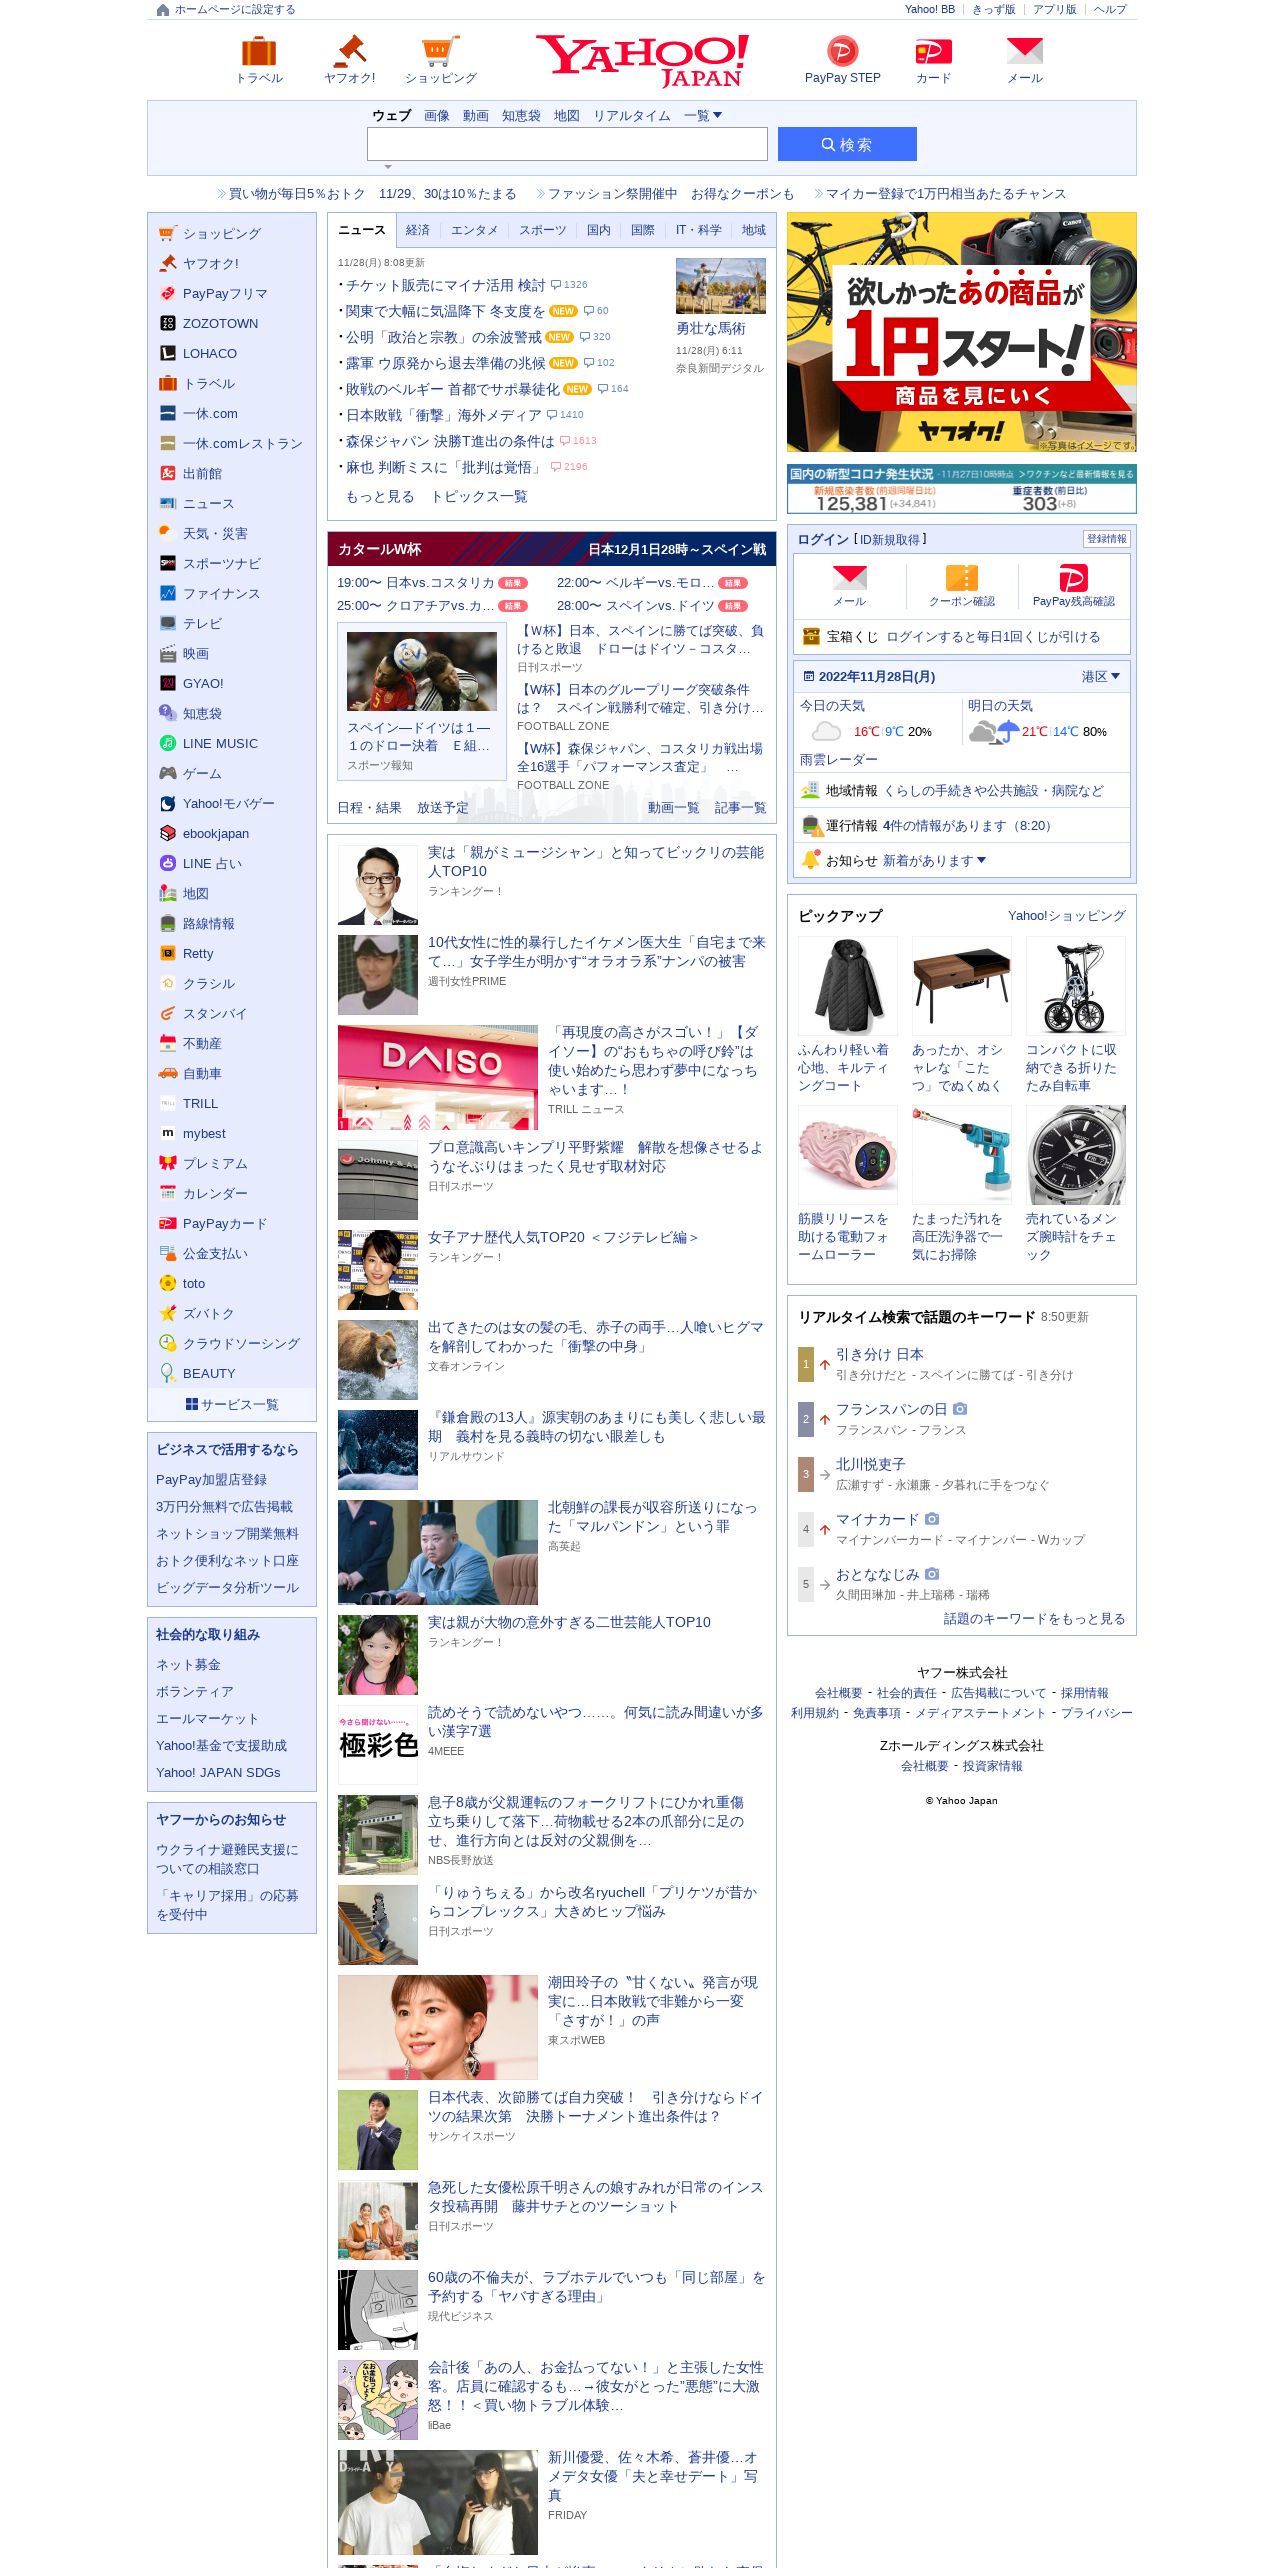Open the サービス一覧 link in sidebar

pyautogui.click(x=232, y=1405)
